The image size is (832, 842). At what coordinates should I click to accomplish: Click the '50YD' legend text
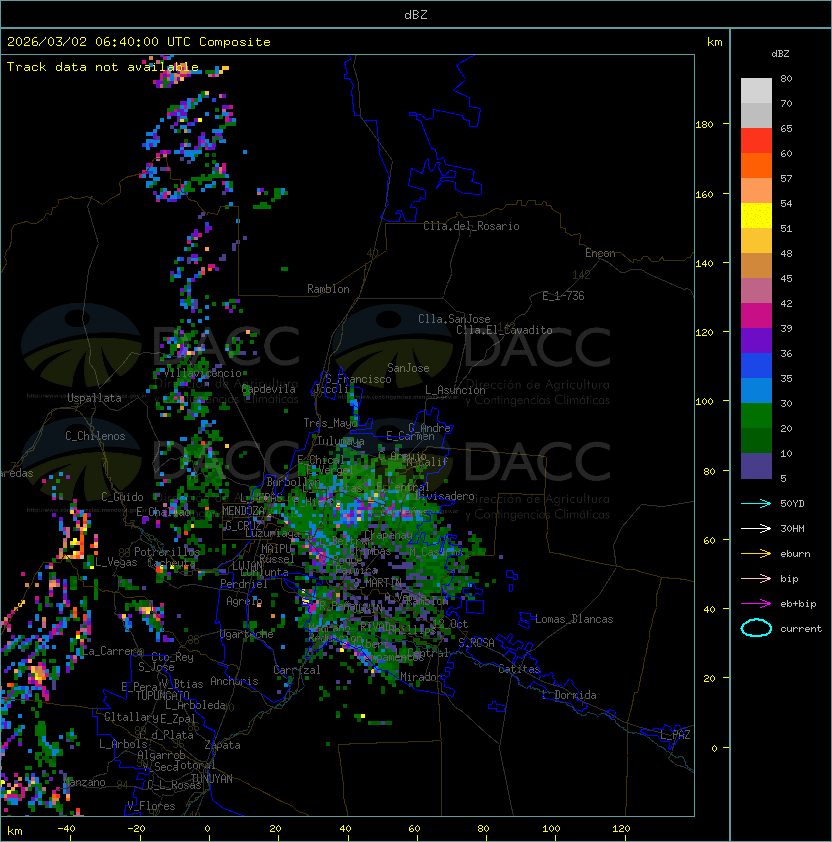[792, 503]
